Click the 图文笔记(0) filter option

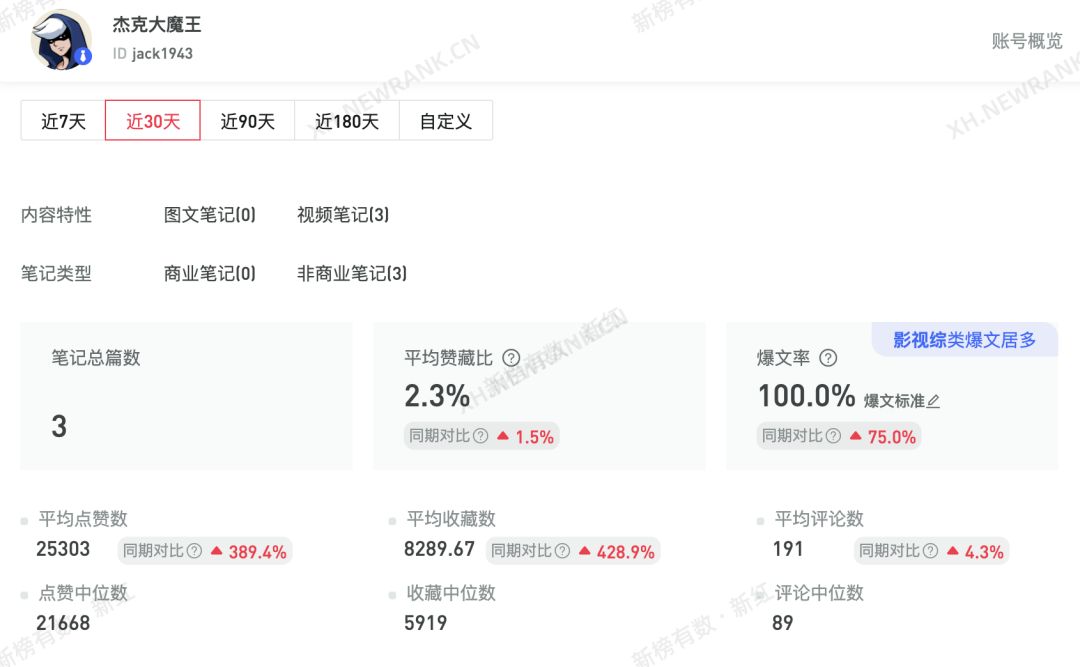[211, 214]
